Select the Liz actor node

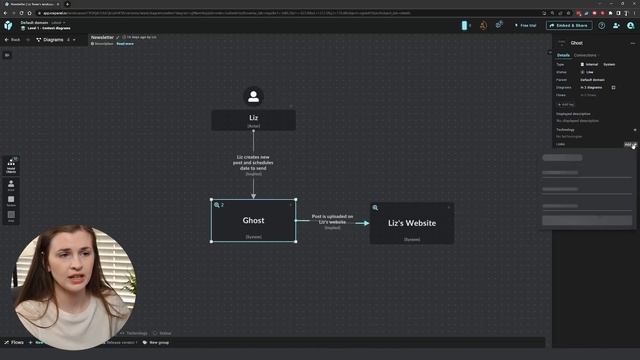tap(253, 120)
